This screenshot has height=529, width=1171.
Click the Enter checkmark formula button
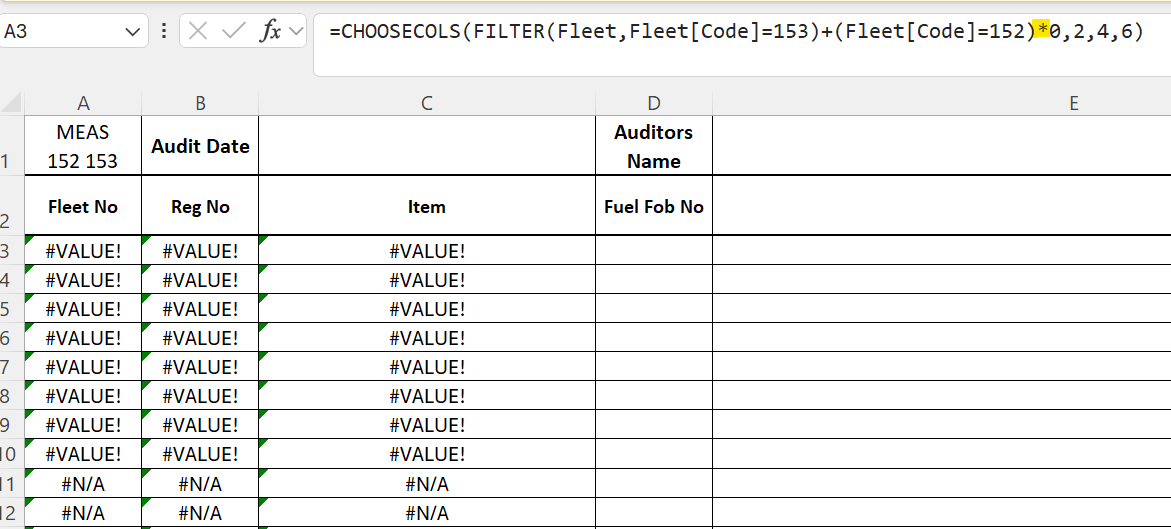pos(234,31)
